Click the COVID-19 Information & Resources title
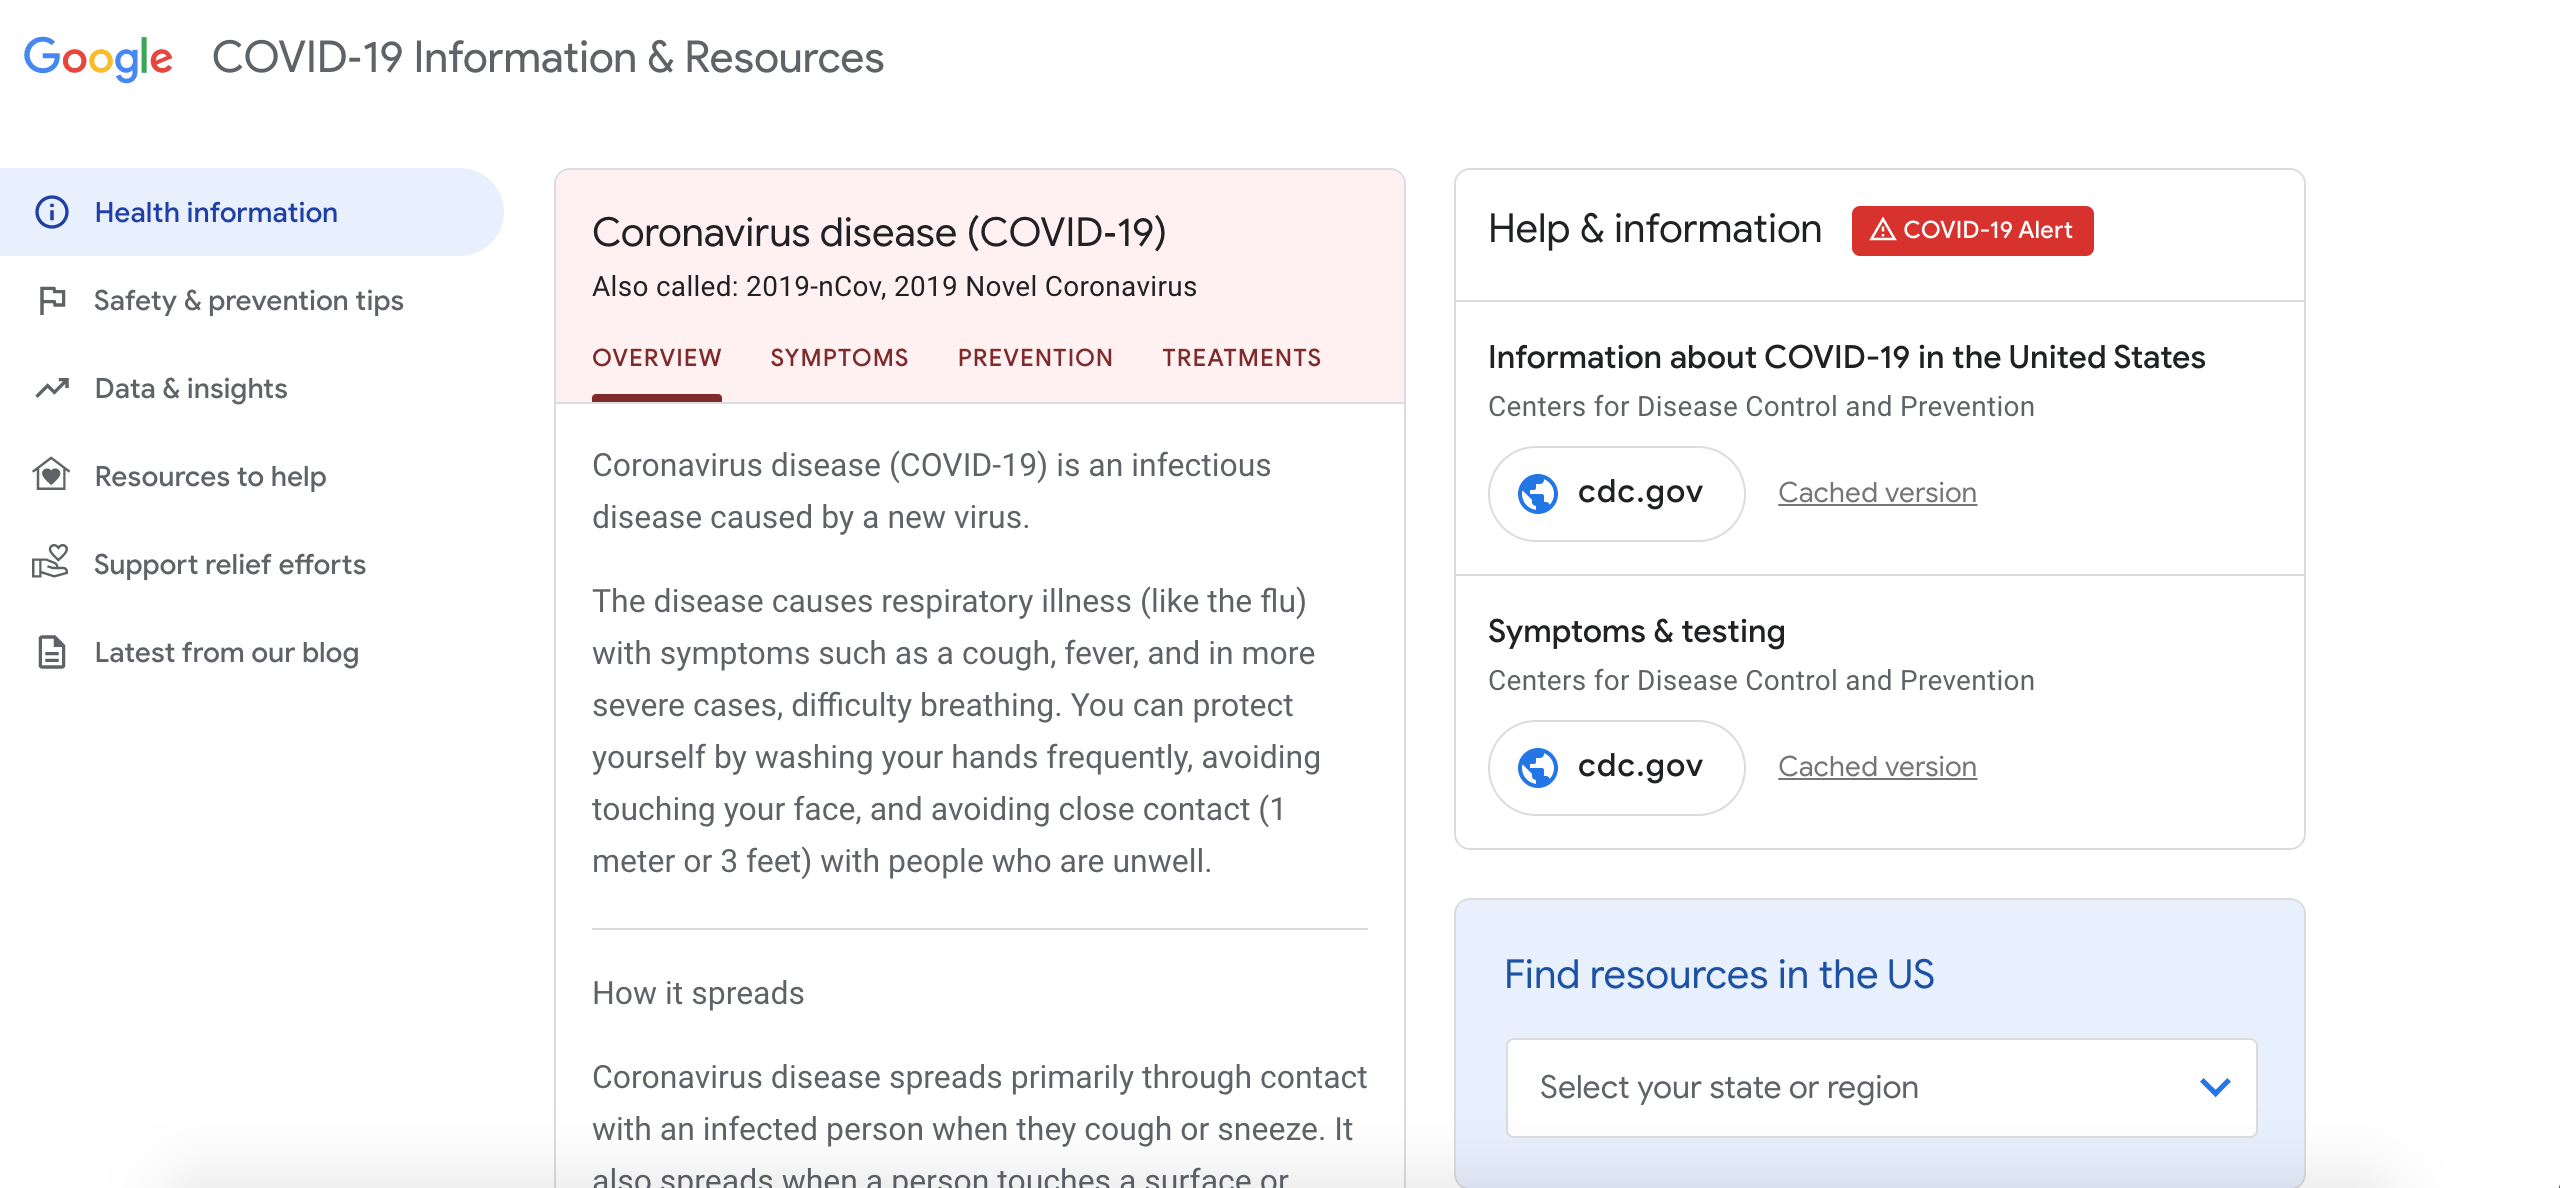The height and width of the screenshot is (1188, 2560). [x=548, y=58]
